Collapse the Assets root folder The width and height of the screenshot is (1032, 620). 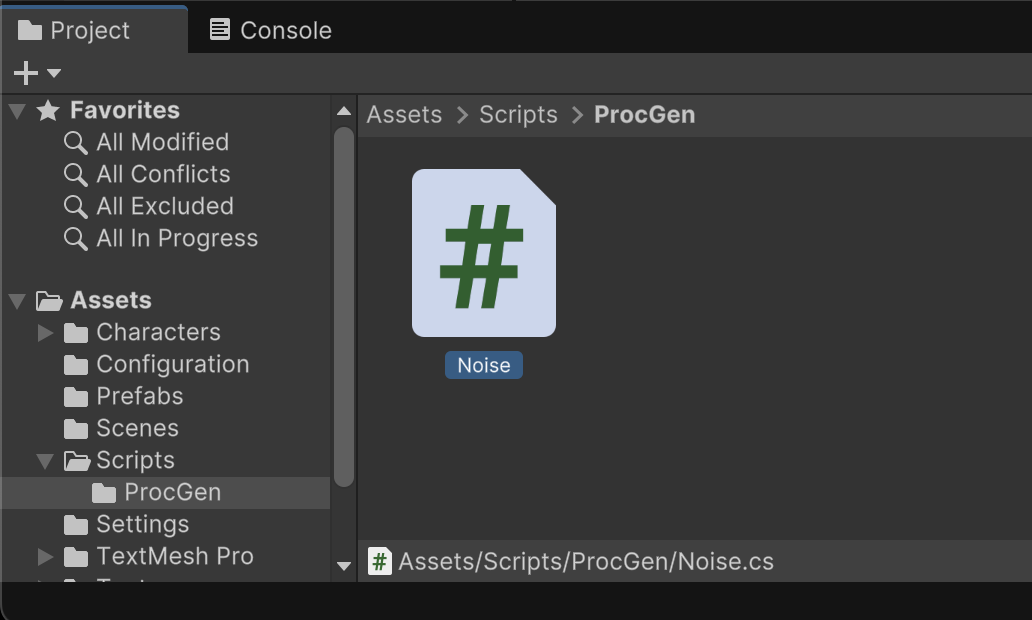[17, 300]
